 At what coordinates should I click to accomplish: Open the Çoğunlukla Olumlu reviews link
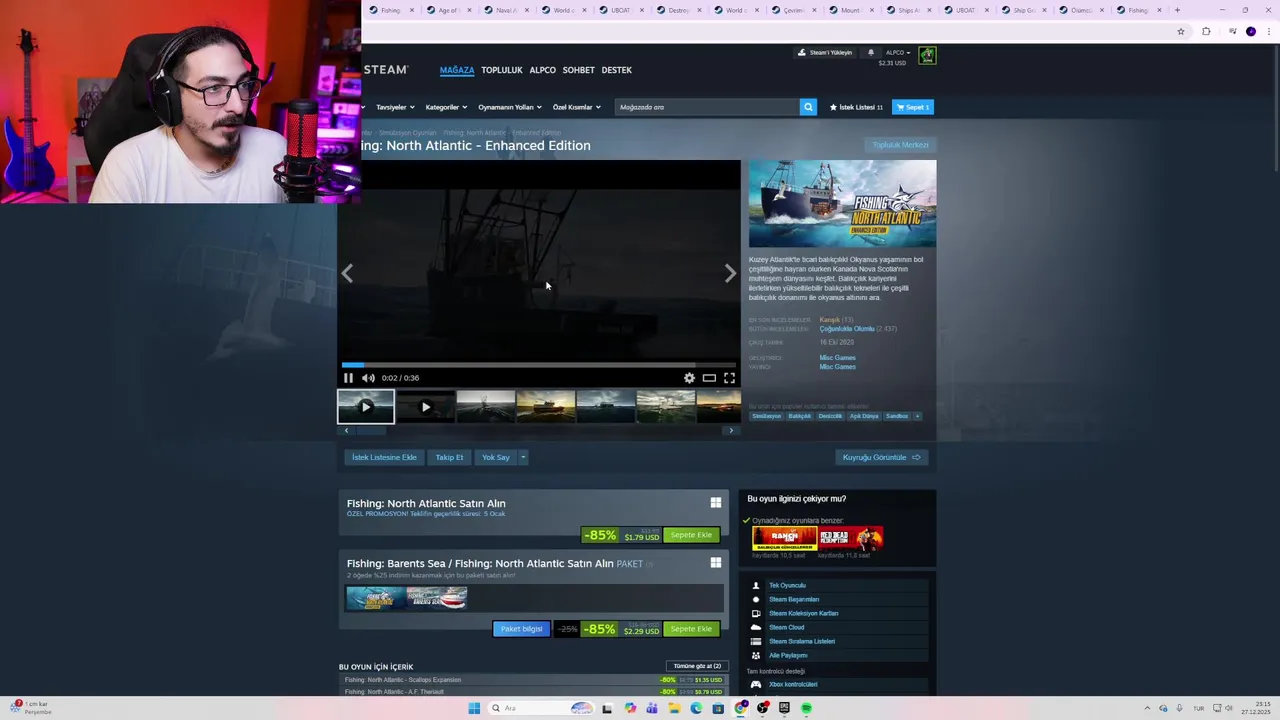click(847, 329)
